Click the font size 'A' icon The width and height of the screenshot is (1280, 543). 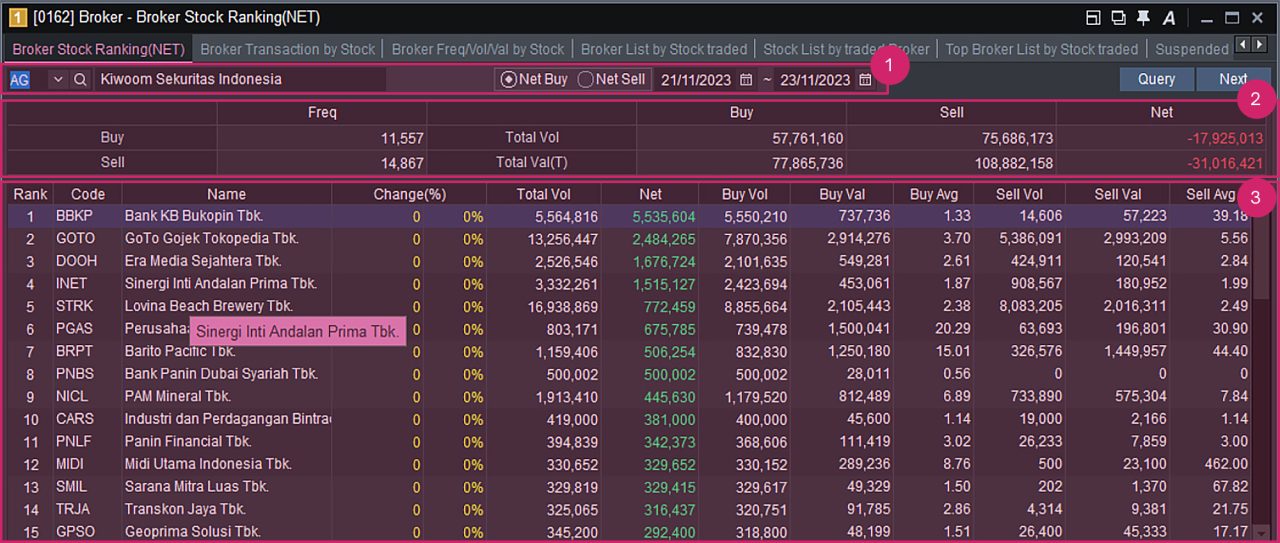(x=1169, y=18)
